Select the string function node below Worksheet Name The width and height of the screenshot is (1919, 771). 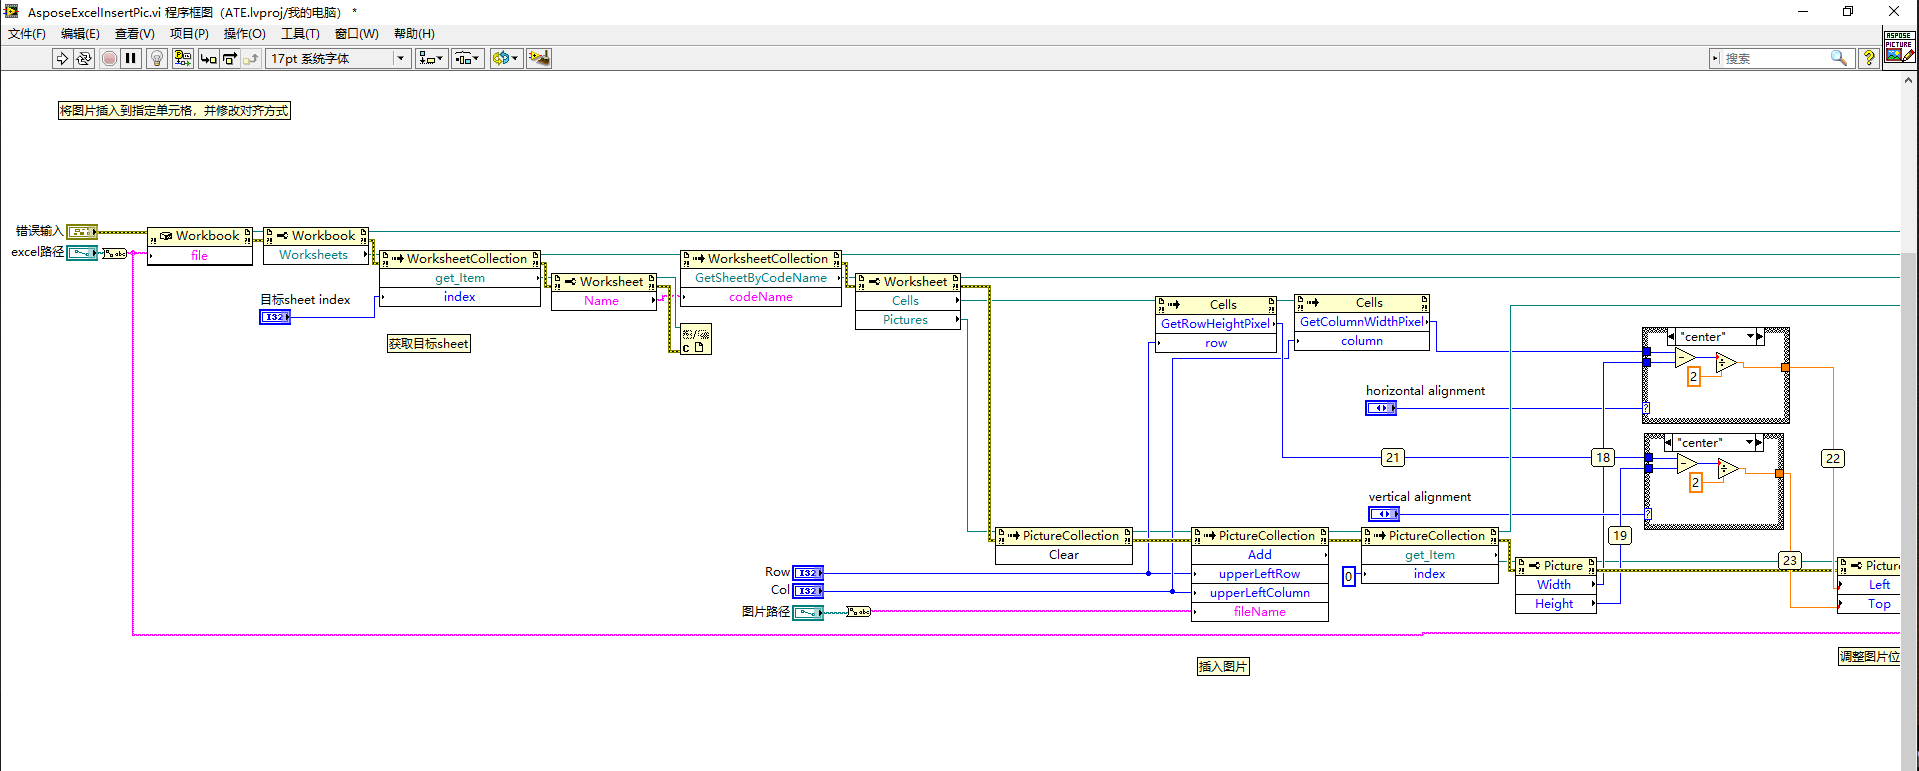pyautogui.click(x=695, y=339)
